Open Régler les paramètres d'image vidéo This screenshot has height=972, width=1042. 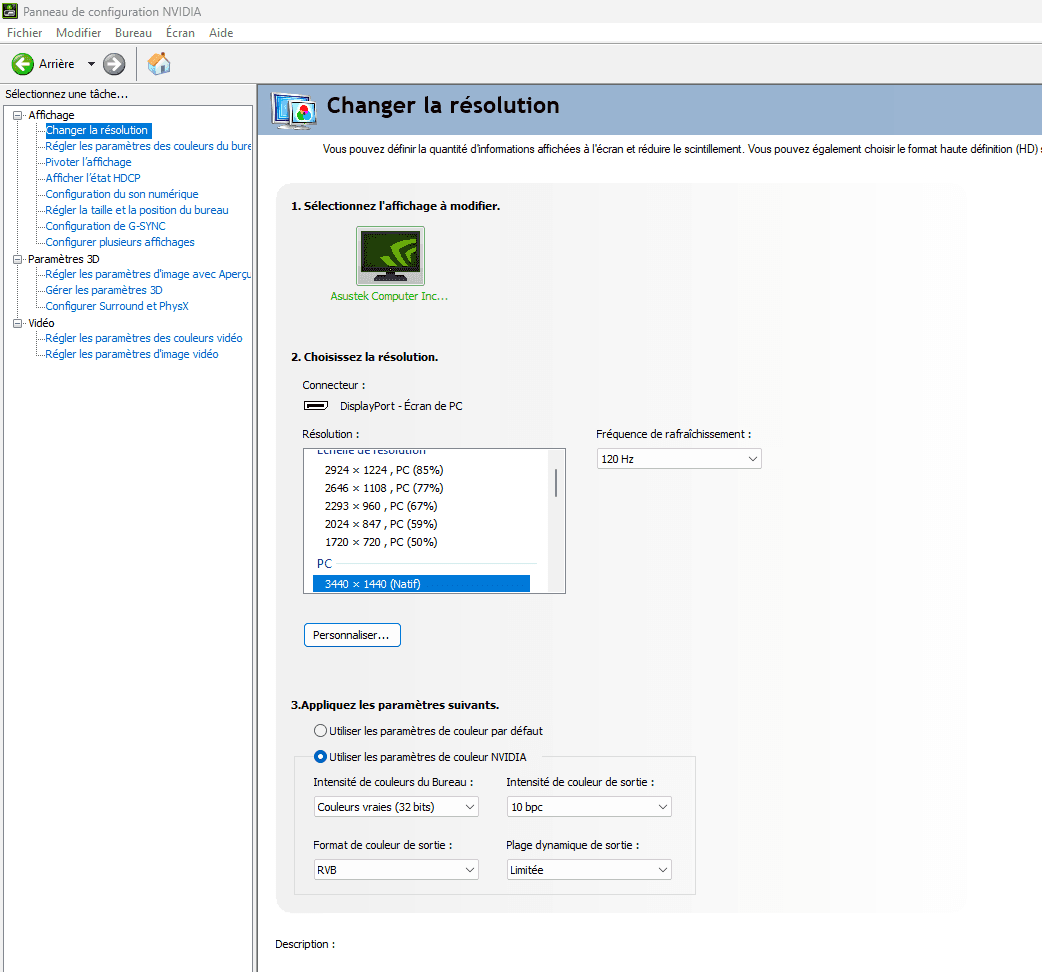tap(132, 354)
